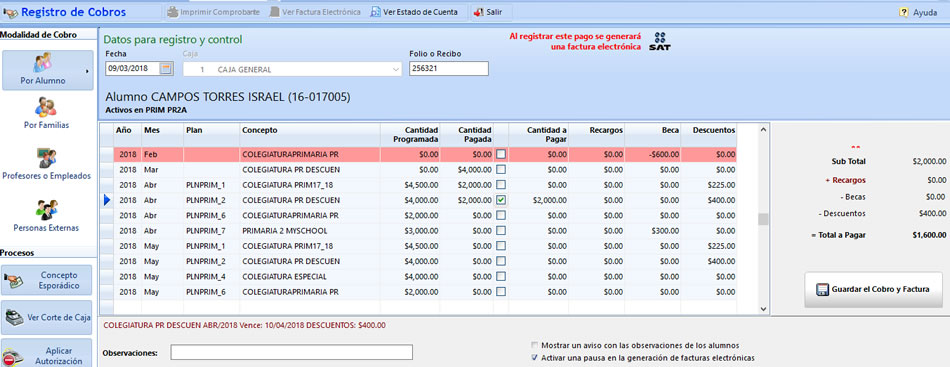Click Guardar el Cobro y Factura button
This screenshot has height=367, width=950.
tap(873, 289)
